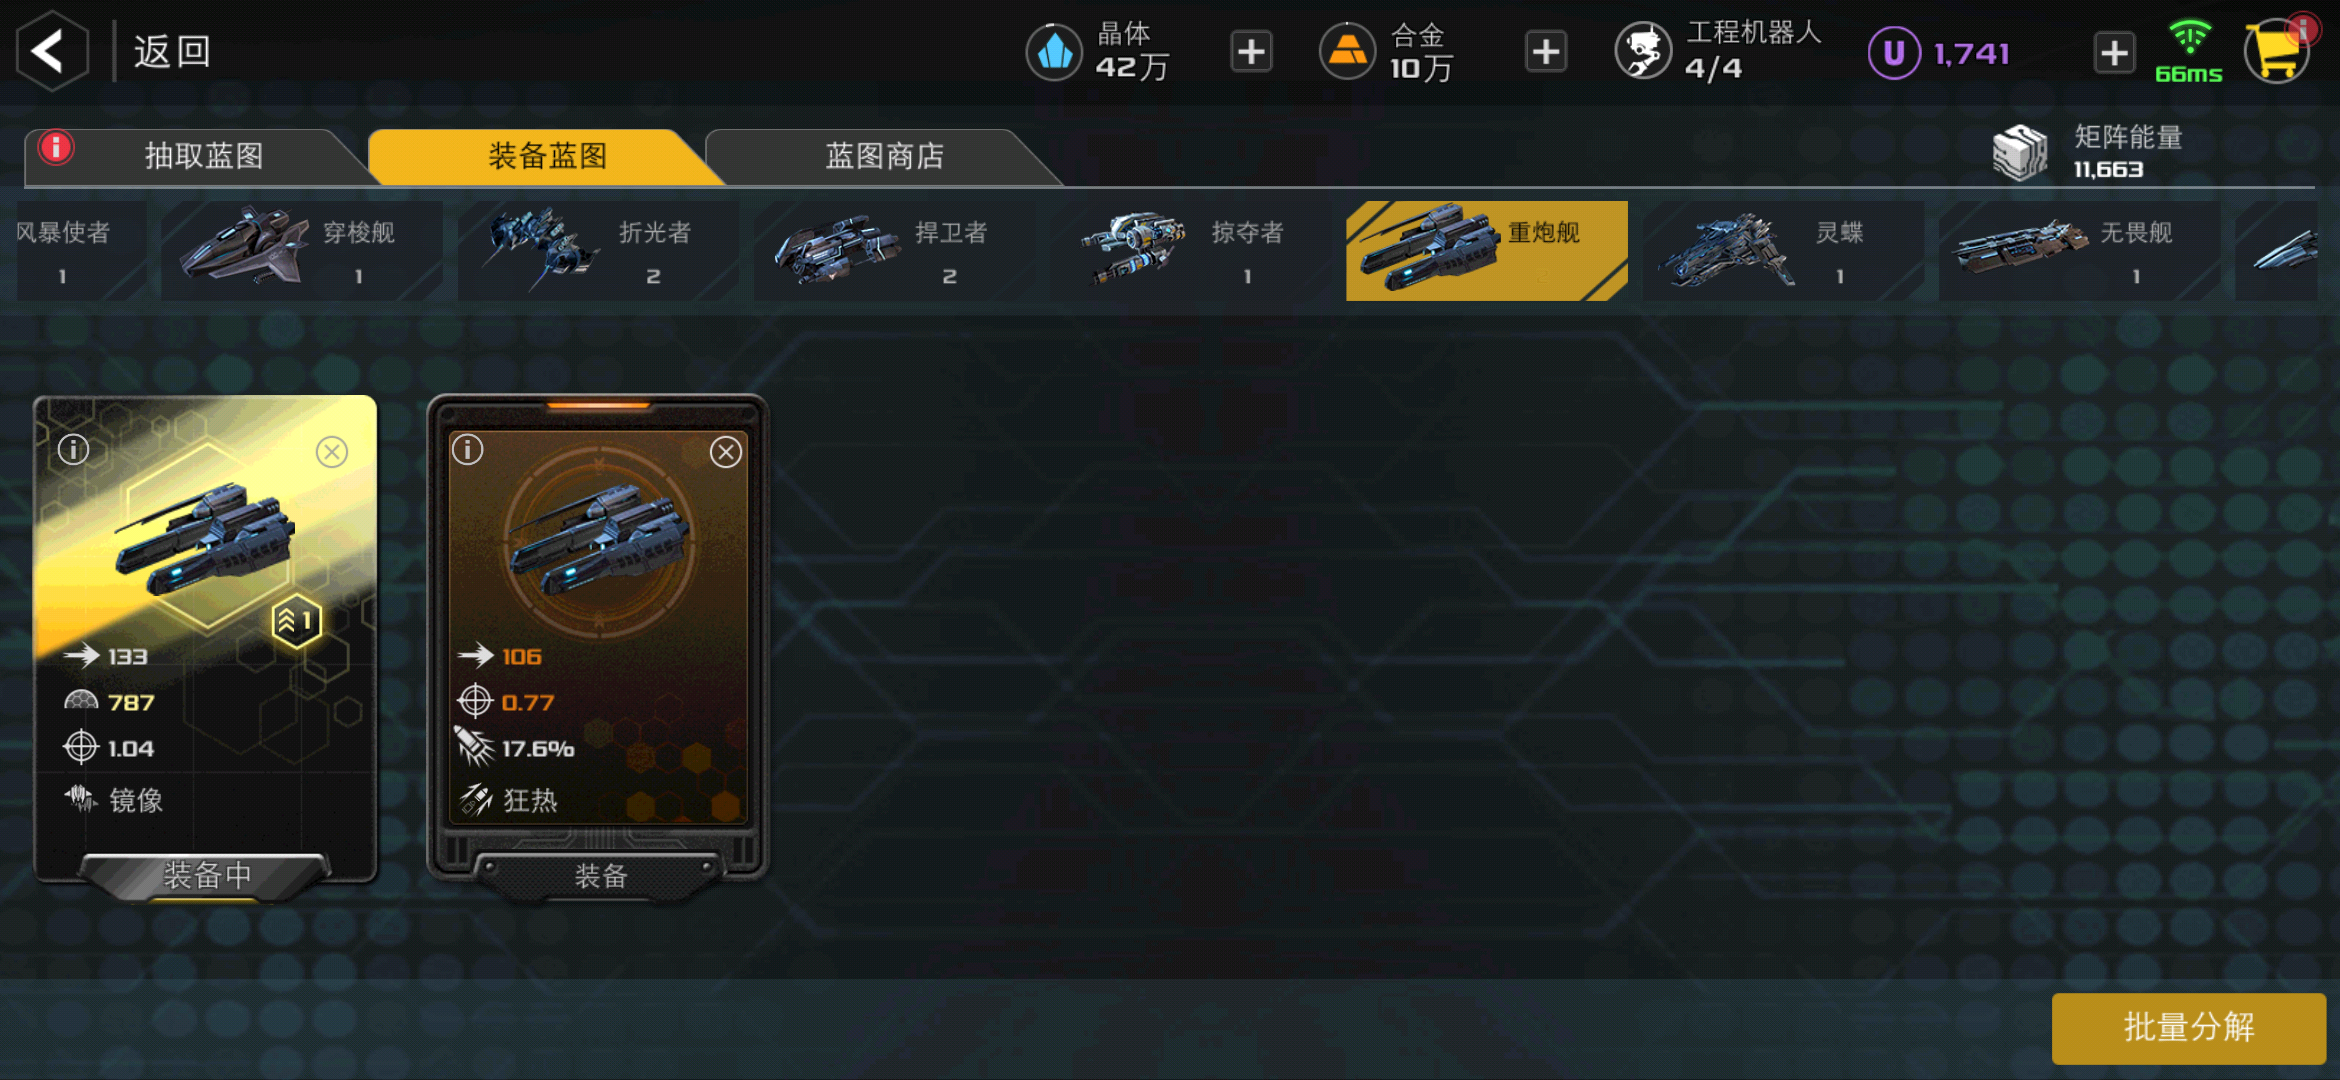Add more alloy with the plus icon

click(1546, 52)
